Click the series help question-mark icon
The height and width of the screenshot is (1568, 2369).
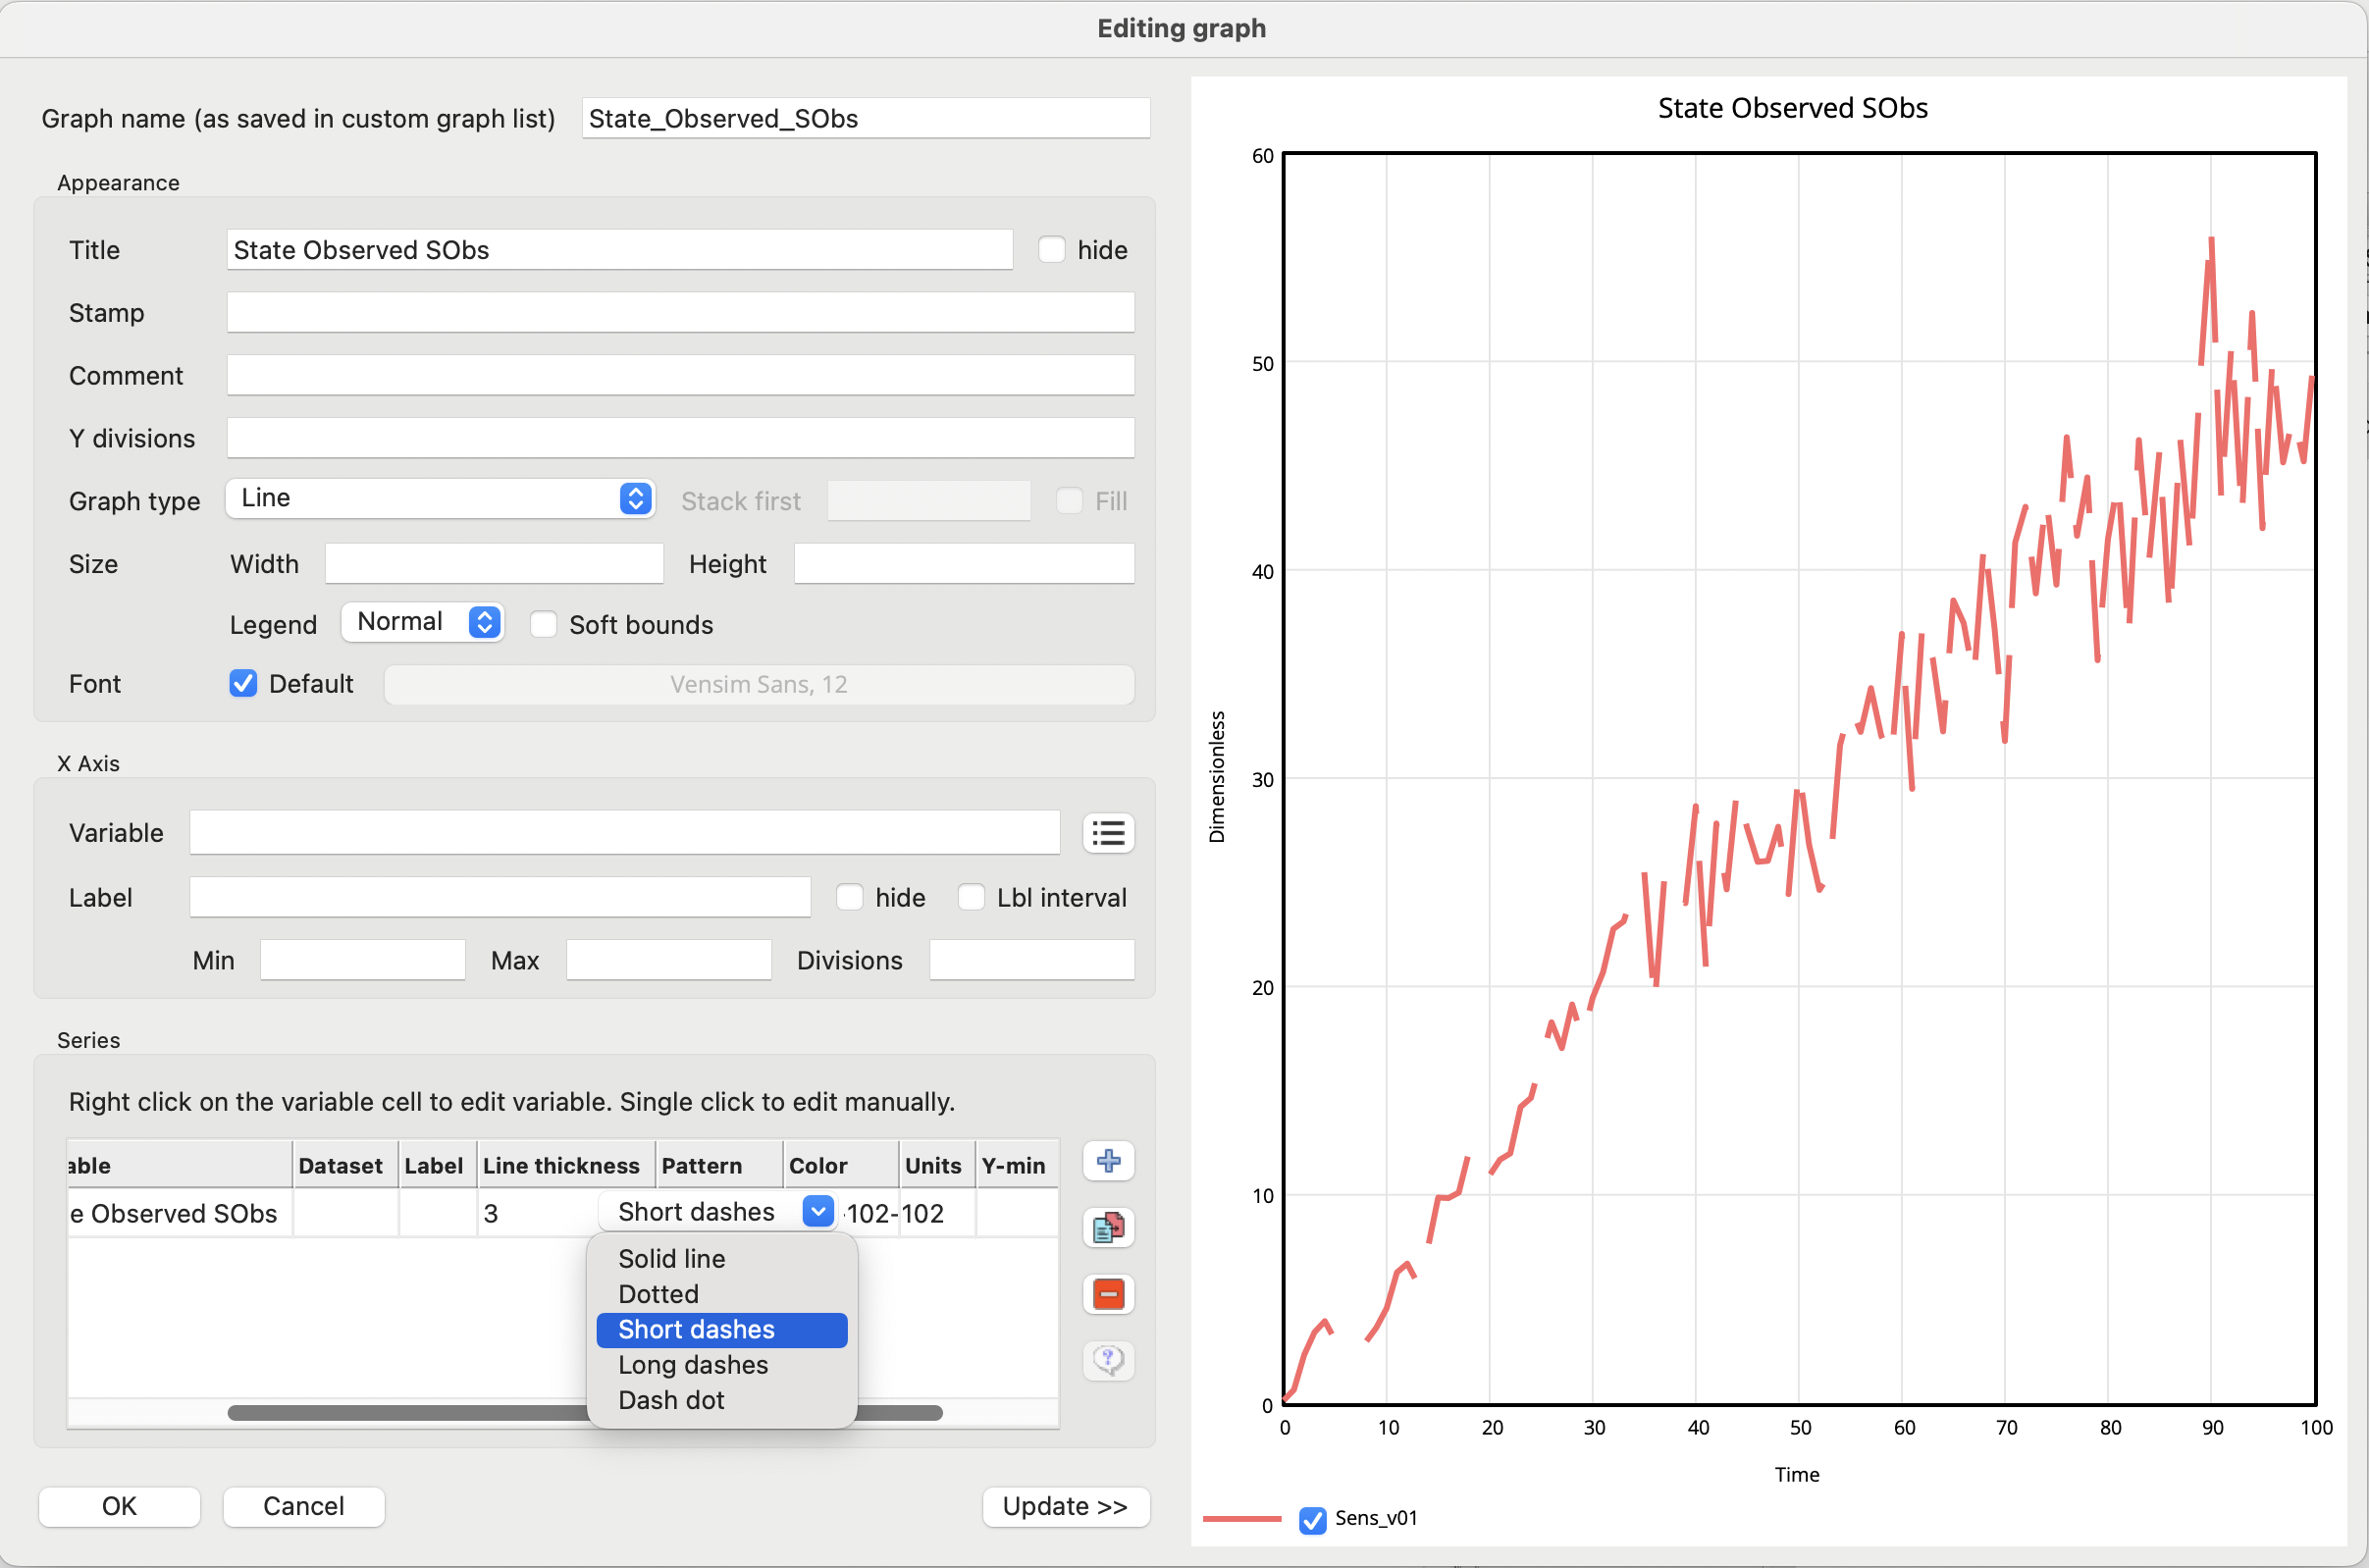(x=1108, y=1360)
